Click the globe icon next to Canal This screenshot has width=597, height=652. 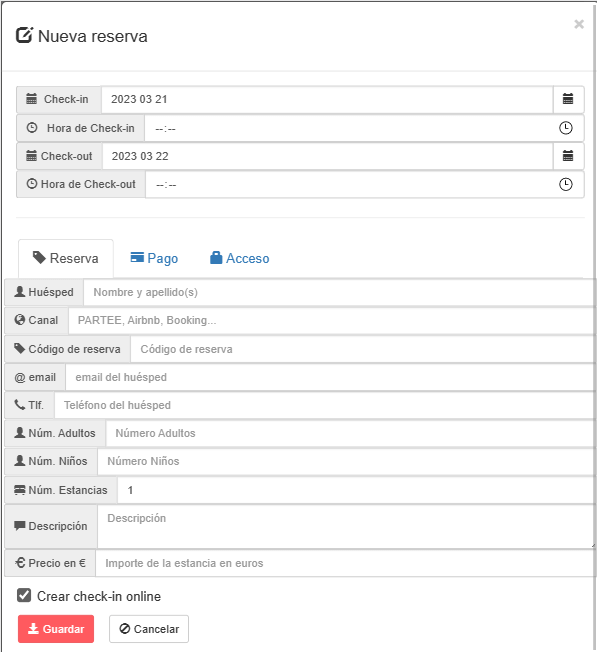coord(20,320)
